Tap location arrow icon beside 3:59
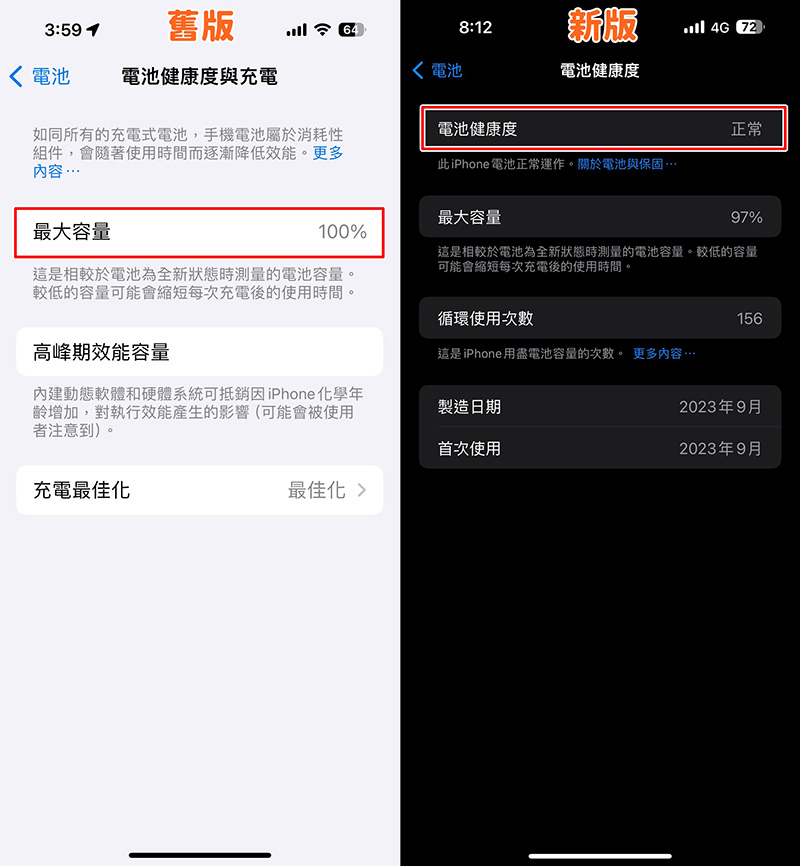The width and height of the screenshot is (800, 866). point(93,29)
